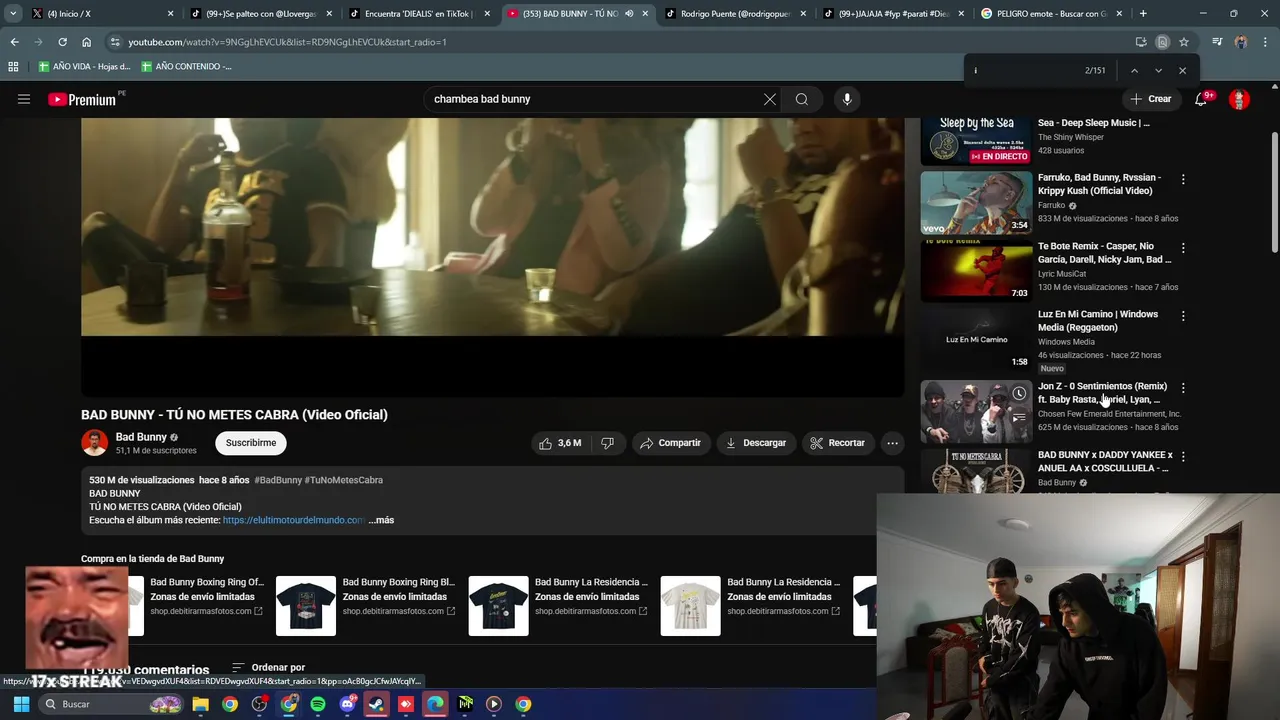The width and height of the screenshot is (1280, 720).
Task: Like the video with 3,6 M likes
Action: pyautogui.click(x=560, y=443)
